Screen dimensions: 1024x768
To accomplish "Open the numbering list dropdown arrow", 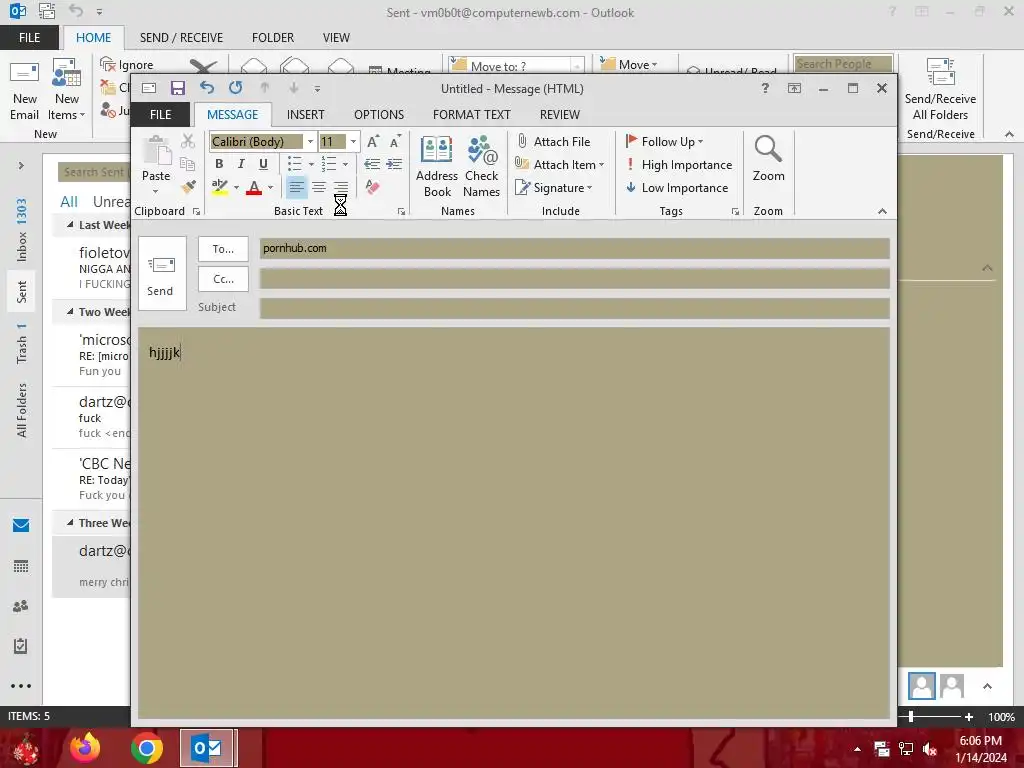I will click(x=345, y=164).
